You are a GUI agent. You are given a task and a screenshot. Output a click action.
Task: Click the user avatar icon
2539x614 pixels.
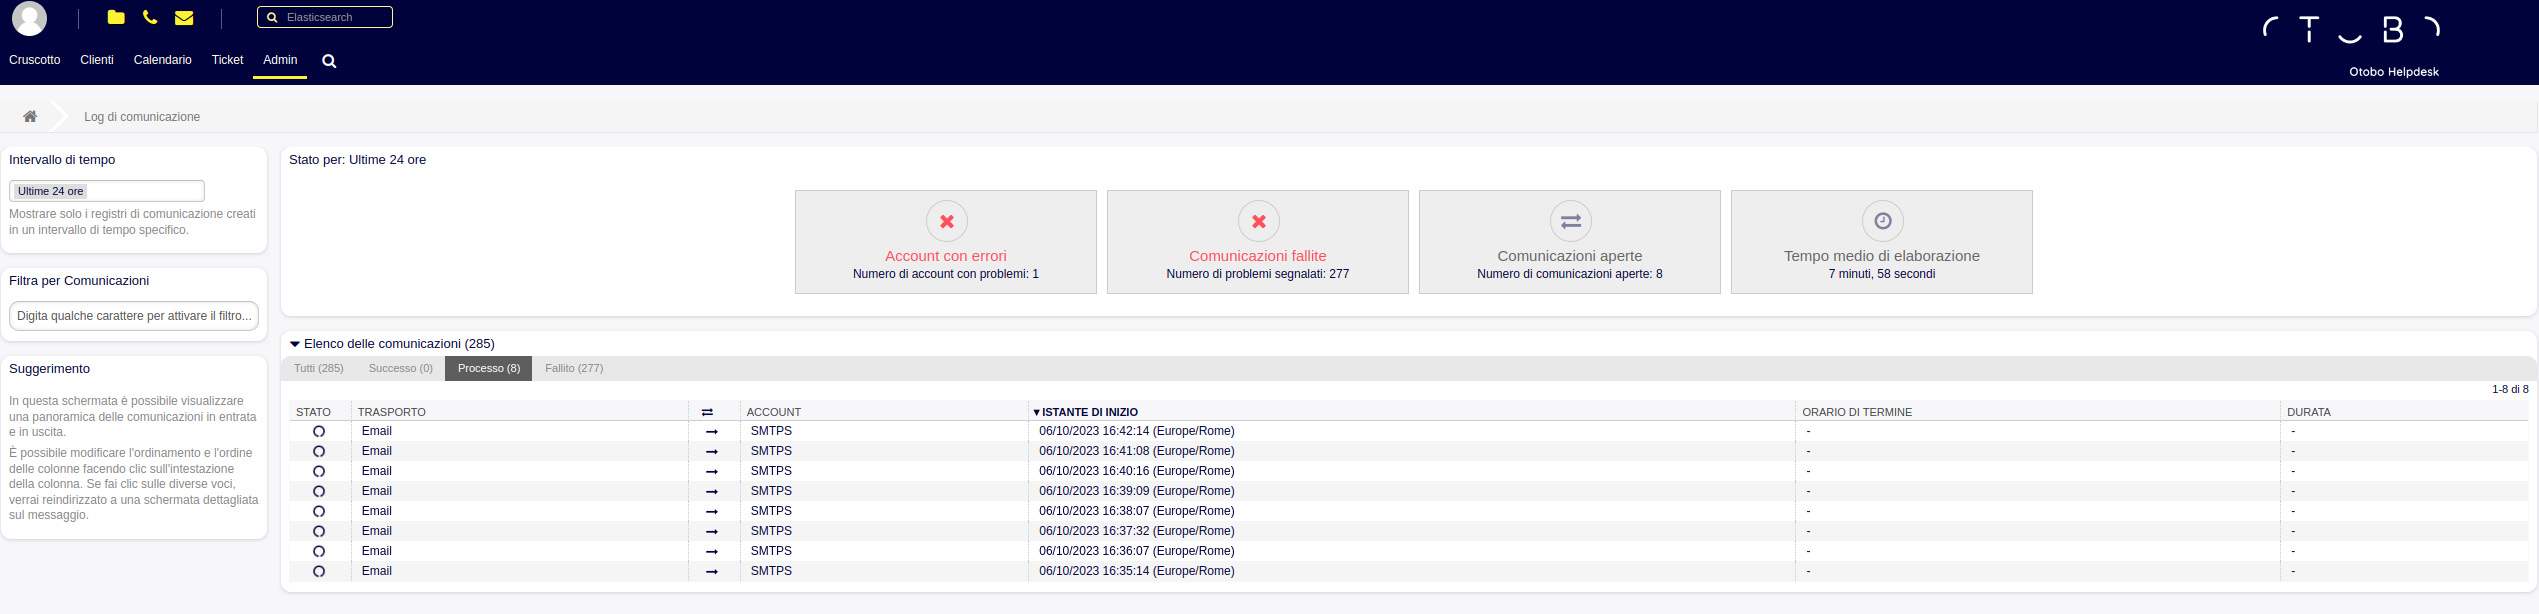pyautogui.click(x=29, y=18)
